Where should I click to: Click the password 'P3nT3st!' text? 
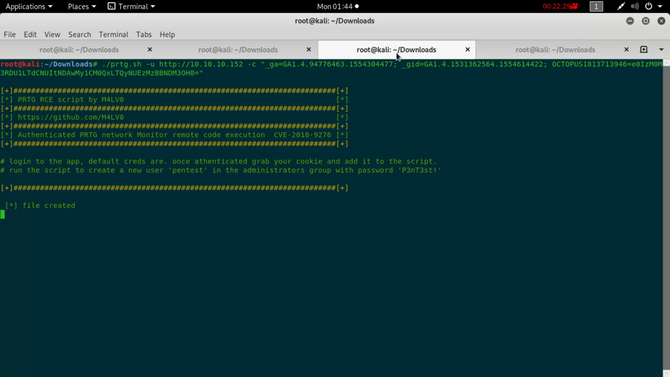coord(419,170)
